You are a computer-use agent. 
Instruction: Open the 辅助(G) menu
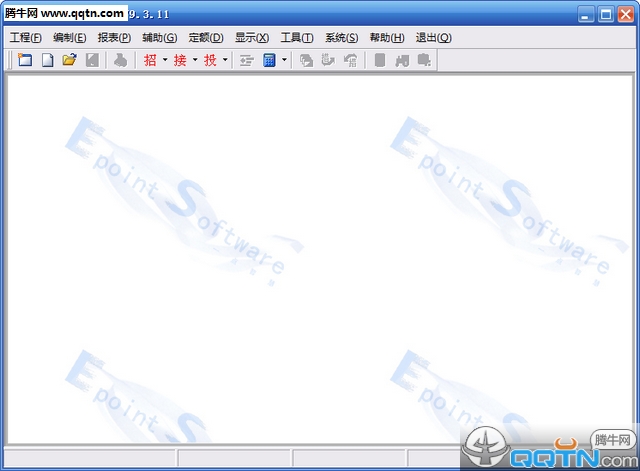[x=160, y=38]
